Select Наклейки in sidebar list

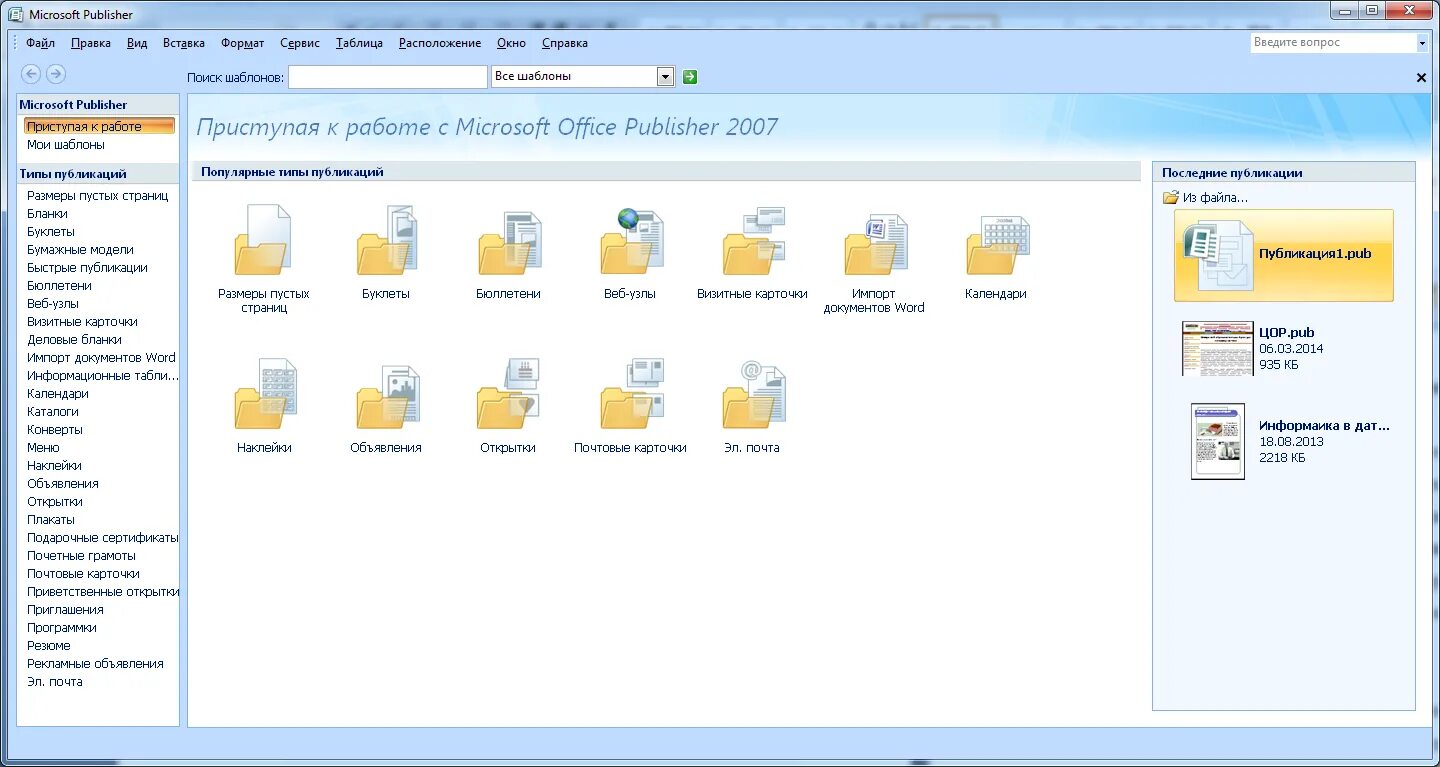pyautogui.click(x=55, y=465)
